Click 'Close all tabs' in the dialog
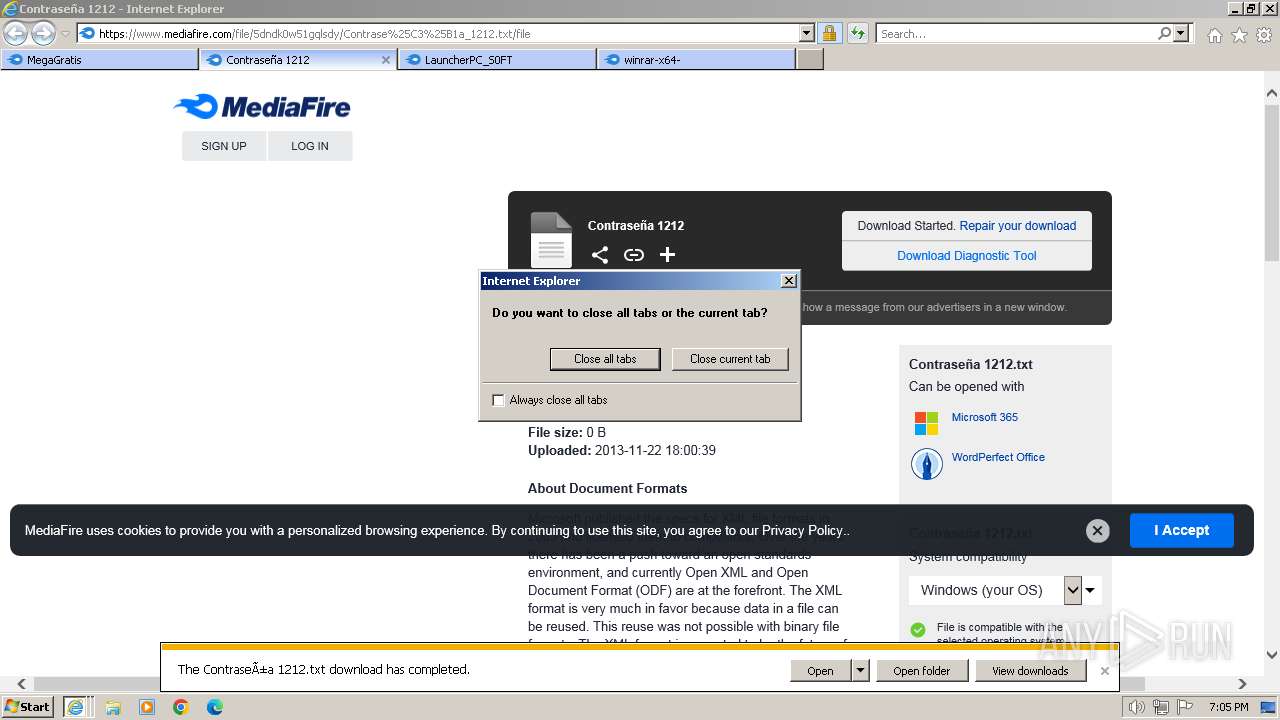1280x720 pixels. point(605,359)
